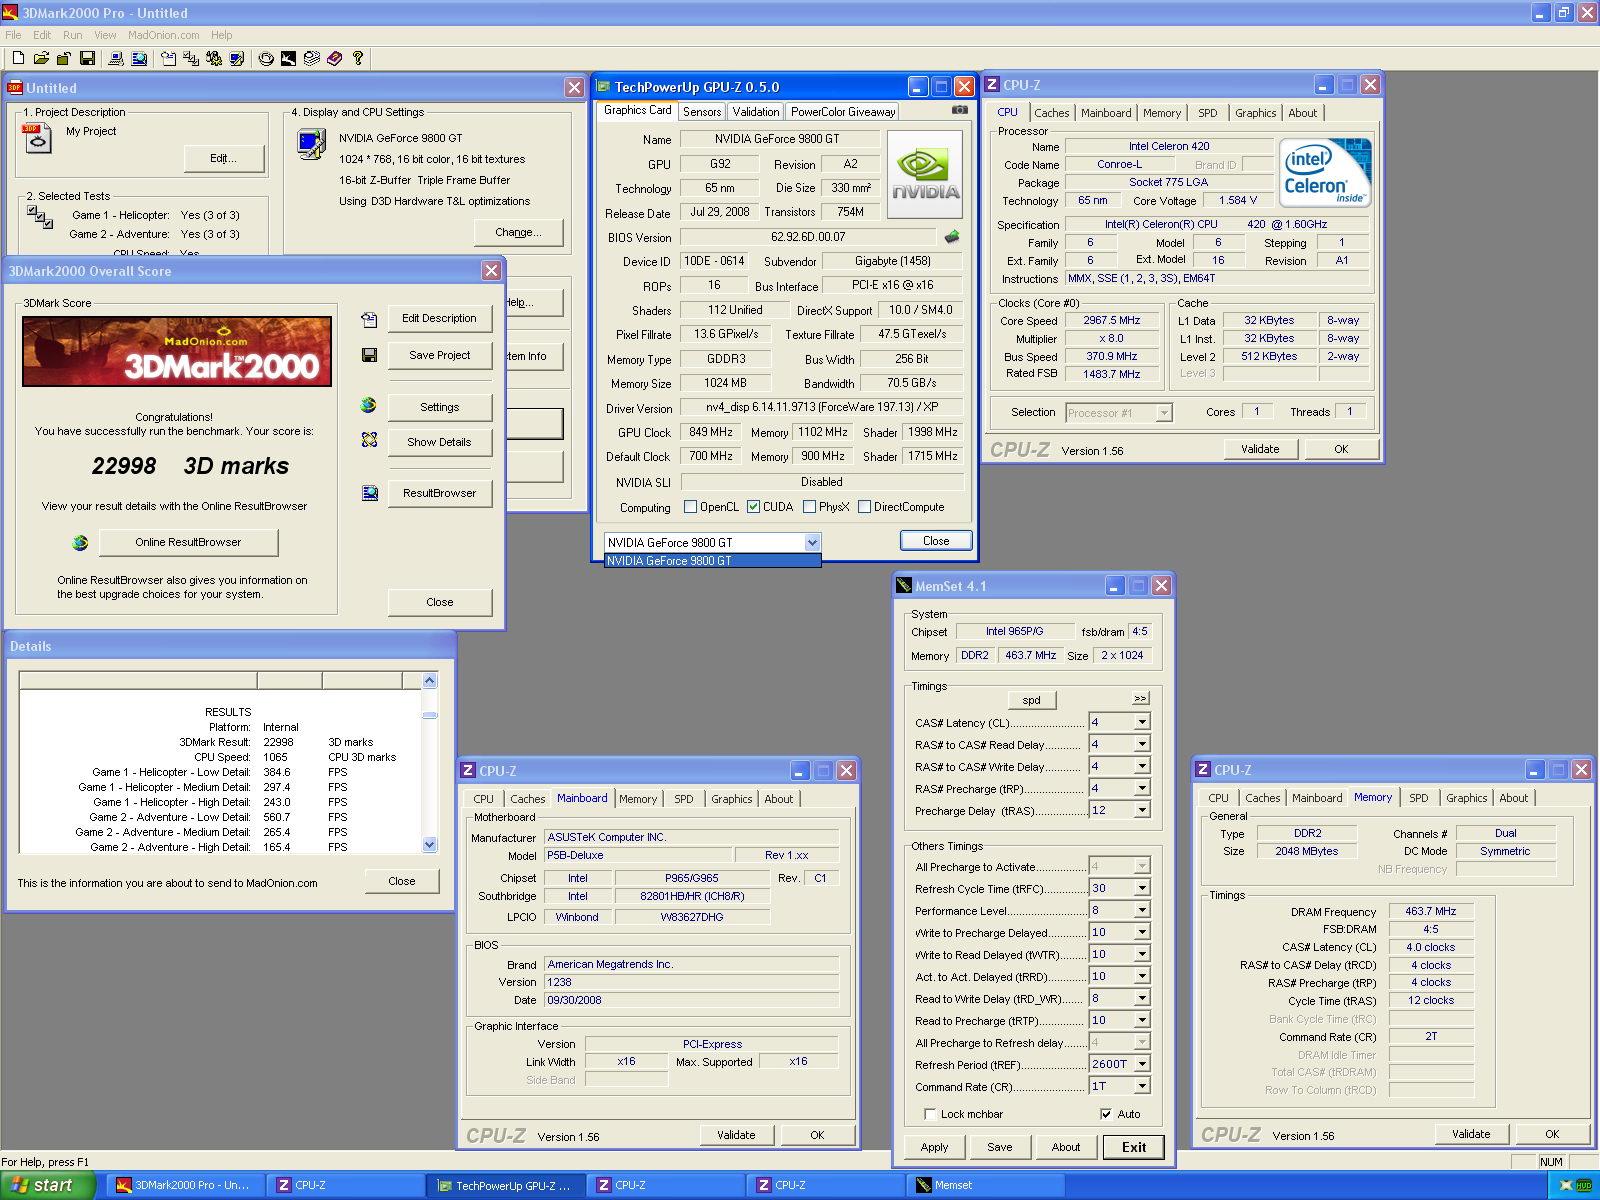Click Show Details in the Overall Score dialog

click(x=439, y=442)
